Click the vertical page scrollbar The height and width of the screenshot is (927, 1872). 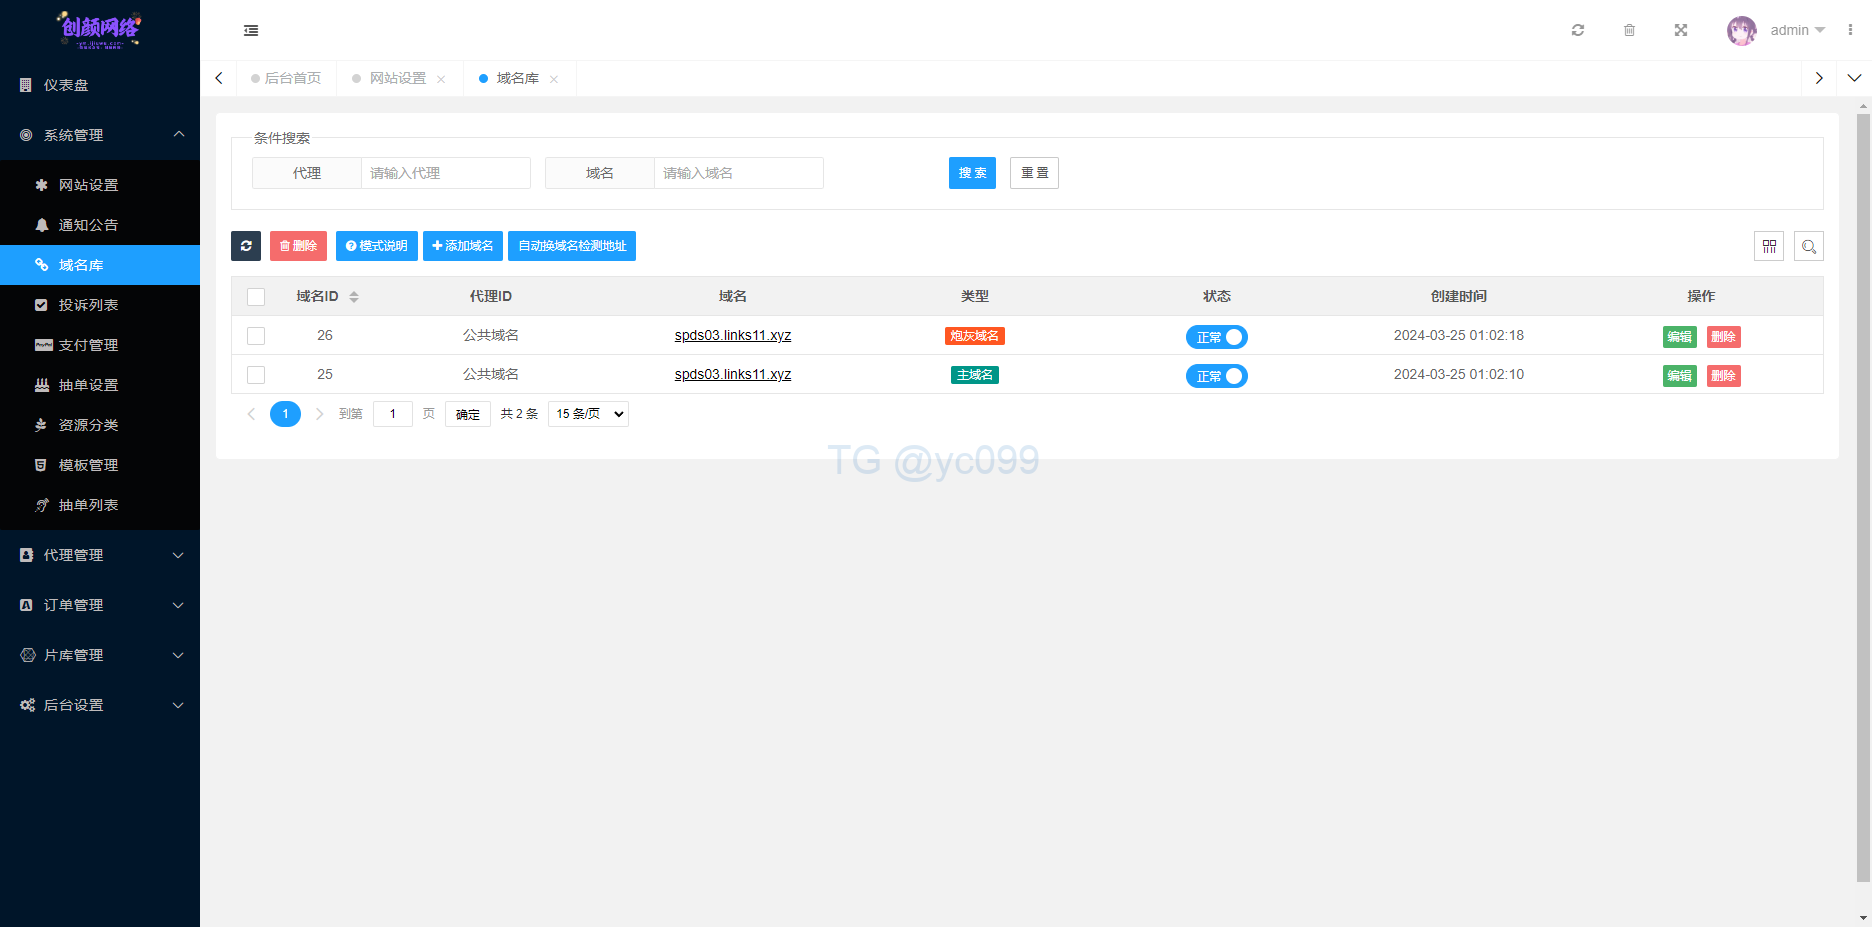tap(1863, 500)
